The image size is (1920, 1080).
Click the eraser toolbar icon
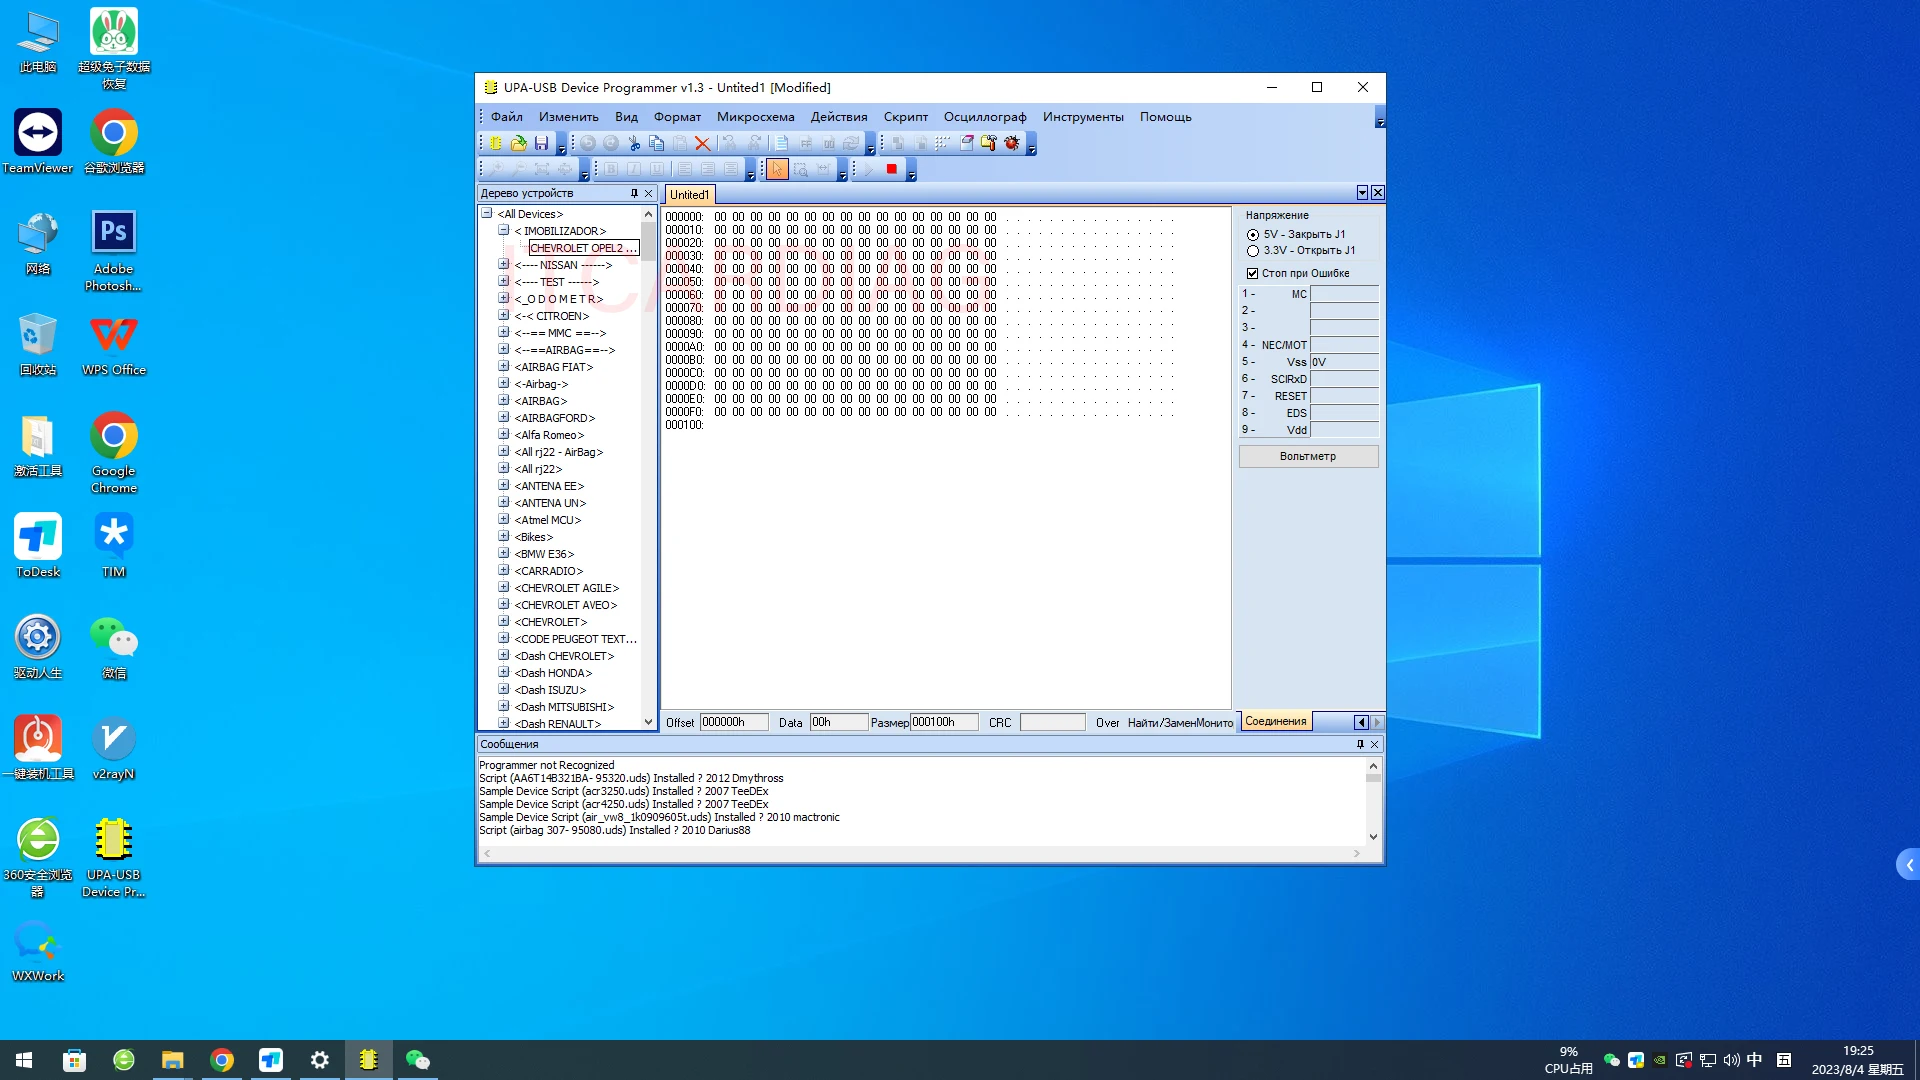tap(966, 143)
